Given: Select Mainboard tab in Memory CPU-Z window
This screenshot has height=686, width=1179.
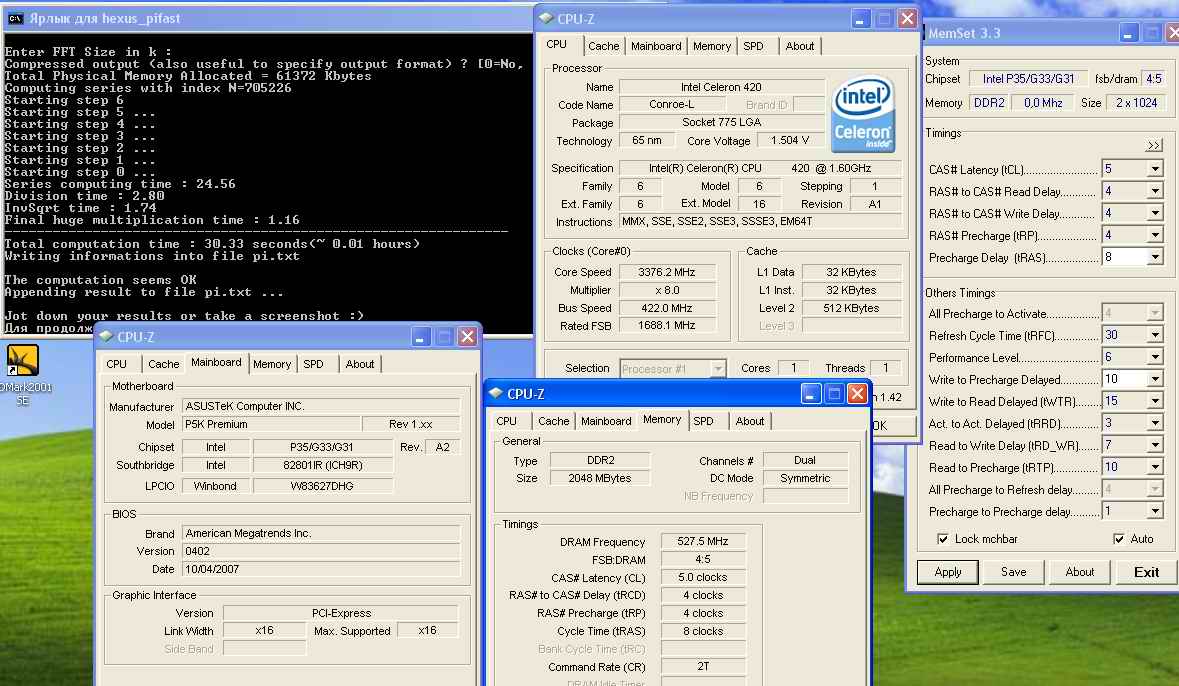Looking at the screenshot, I should click(x=606, y=421).
